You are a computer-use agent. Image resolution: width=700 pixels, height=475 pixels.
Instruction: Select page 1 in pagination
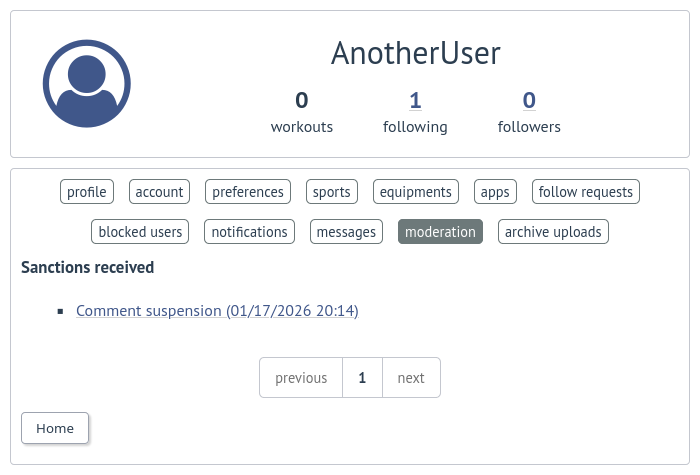tap(362, 378)
